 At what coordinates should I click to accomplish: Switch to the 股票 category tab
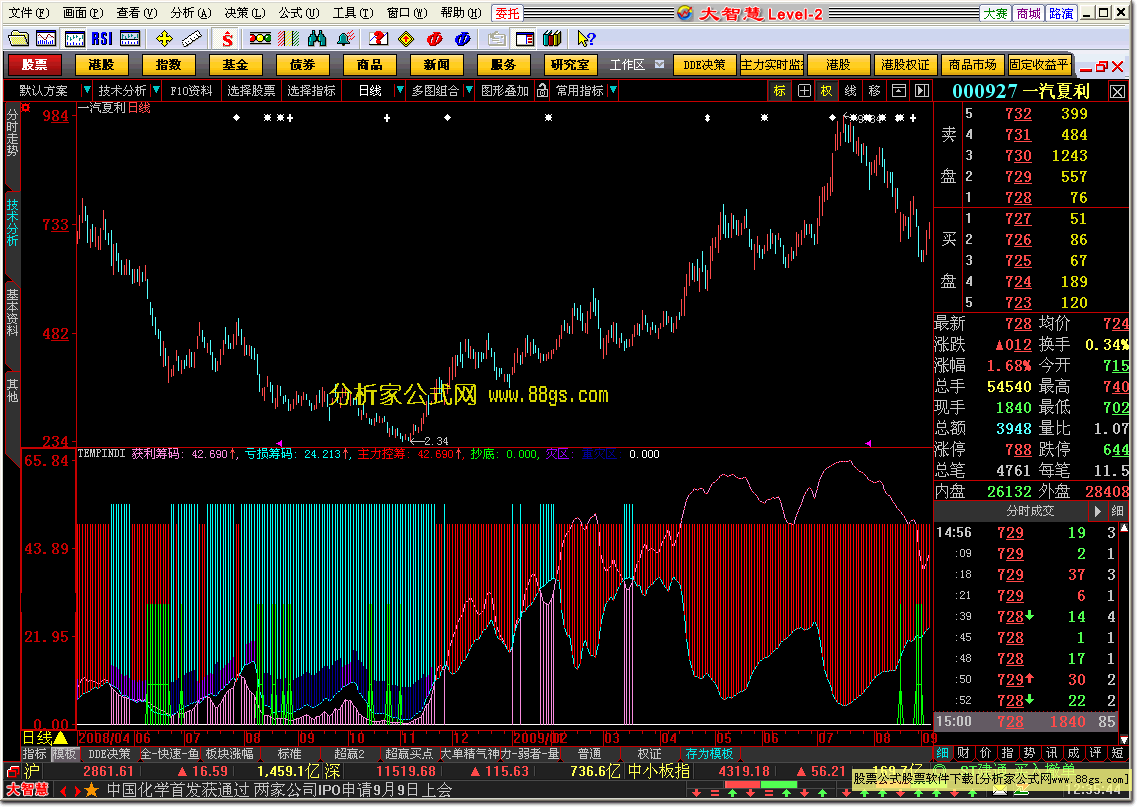coord(34,65)
